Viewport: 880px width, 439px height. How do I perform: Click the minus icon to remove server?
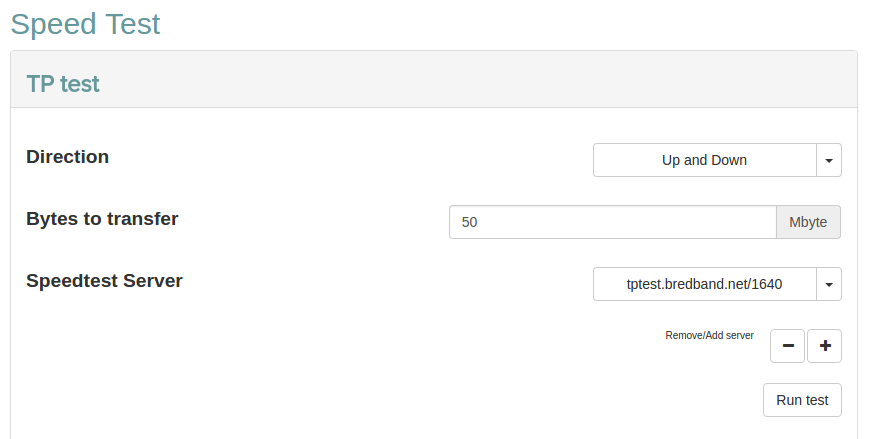click(787, 346)
